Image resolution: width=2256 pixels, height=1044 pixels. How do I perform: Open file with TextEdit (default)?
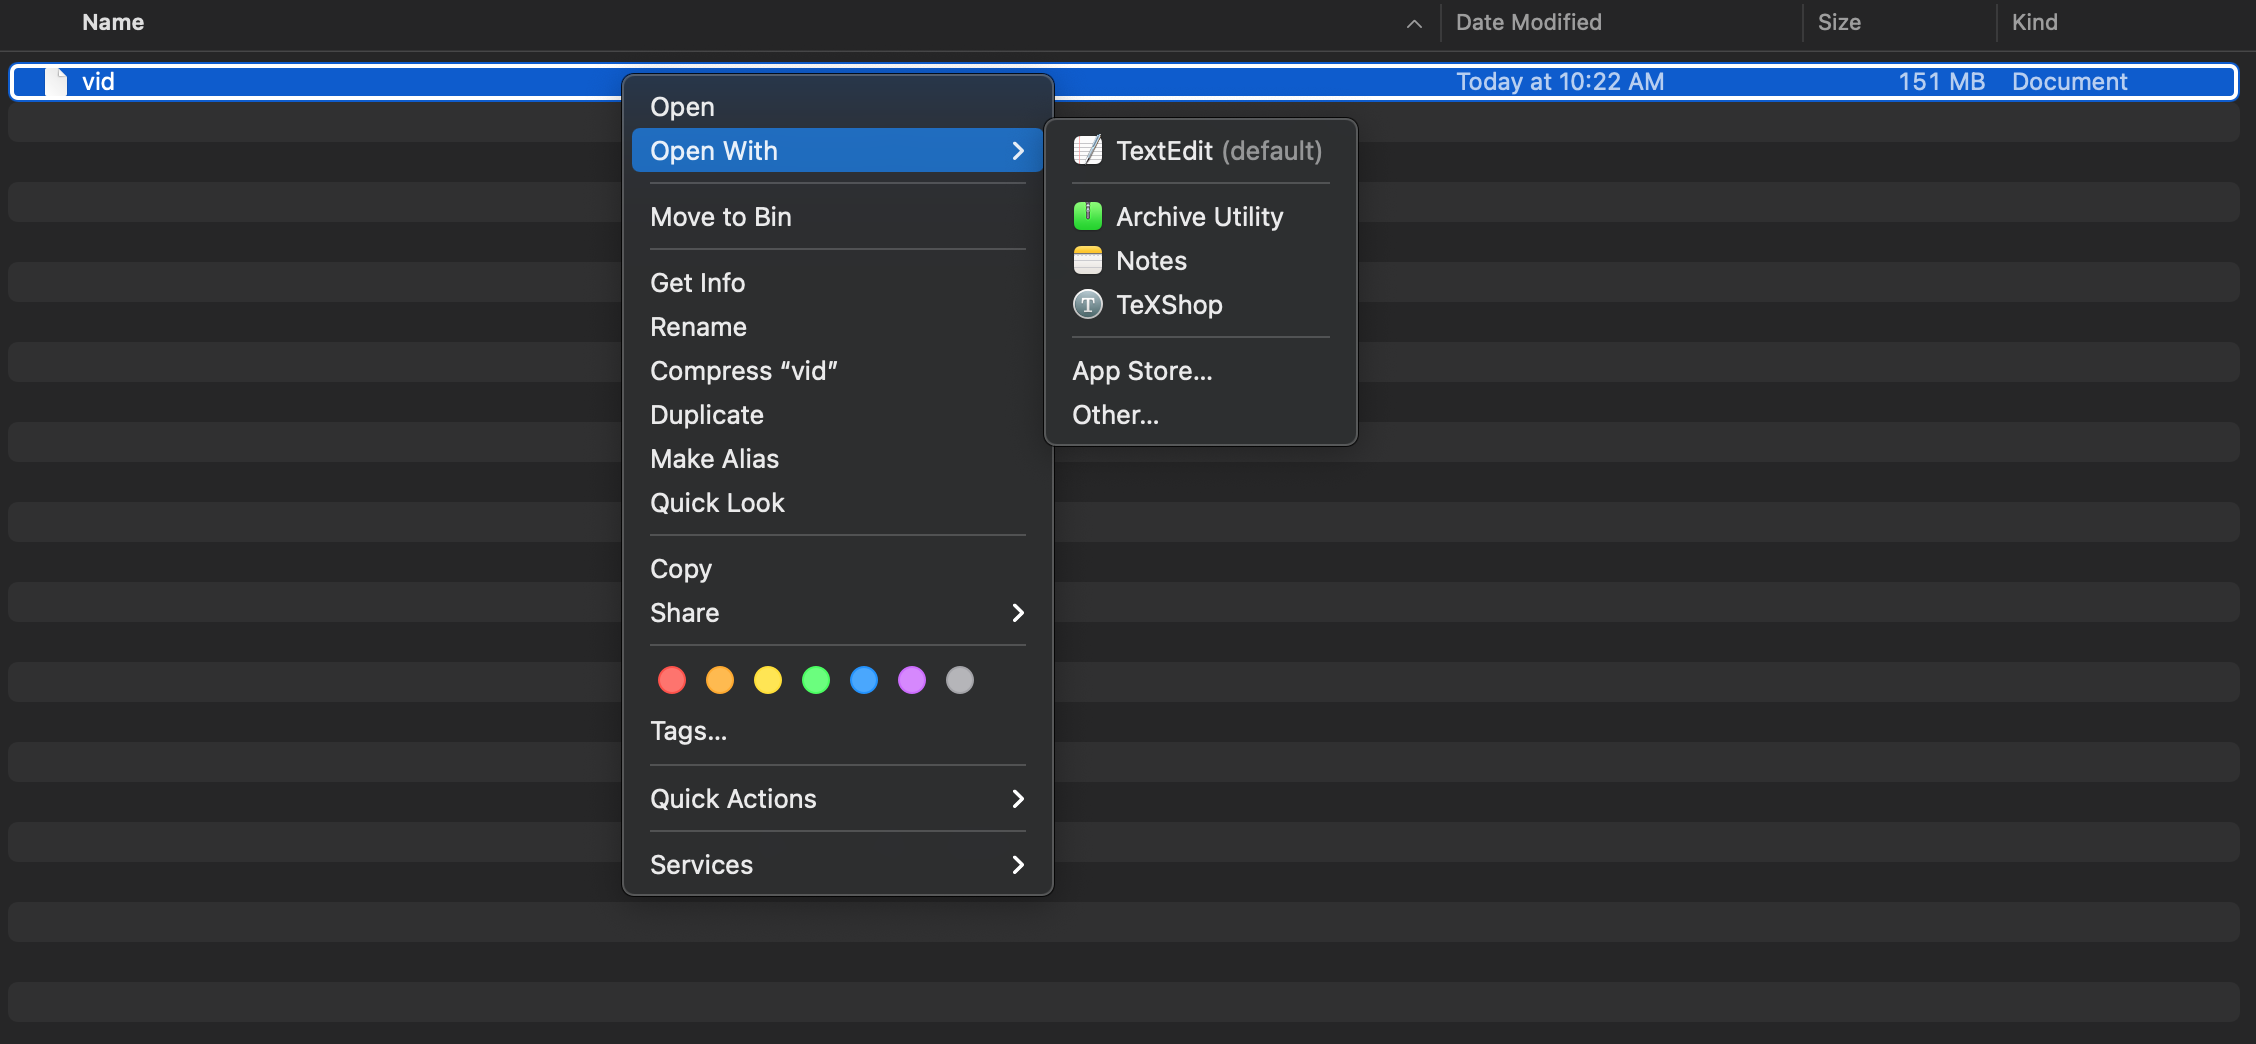click(x=1200, y=151)
